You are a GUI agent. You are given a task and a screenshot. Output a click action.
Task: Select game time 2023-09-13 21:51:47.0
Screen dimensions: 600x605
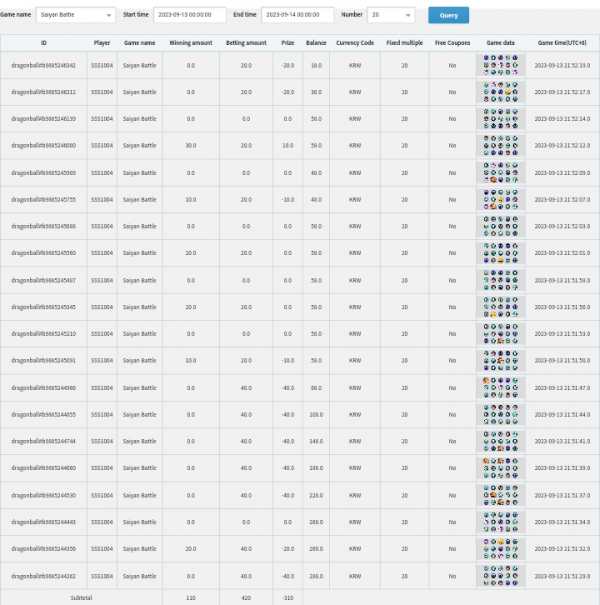pyautogui.click(x=562, y=388)
